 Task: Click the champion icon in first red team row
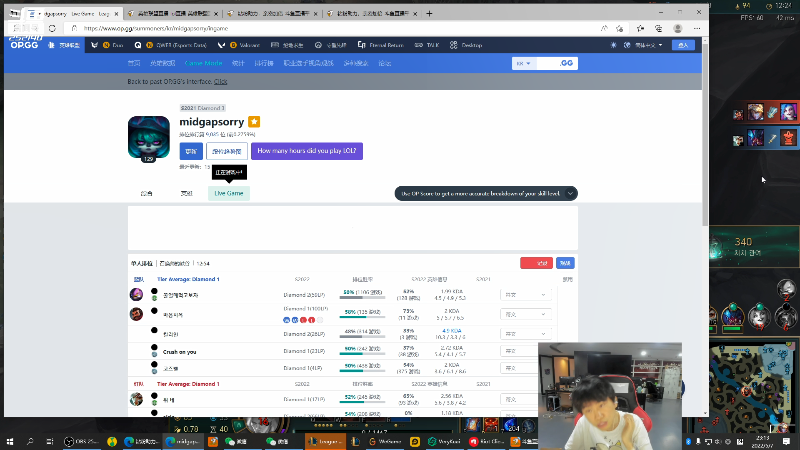pyautogui.click(x=136, y=398)
